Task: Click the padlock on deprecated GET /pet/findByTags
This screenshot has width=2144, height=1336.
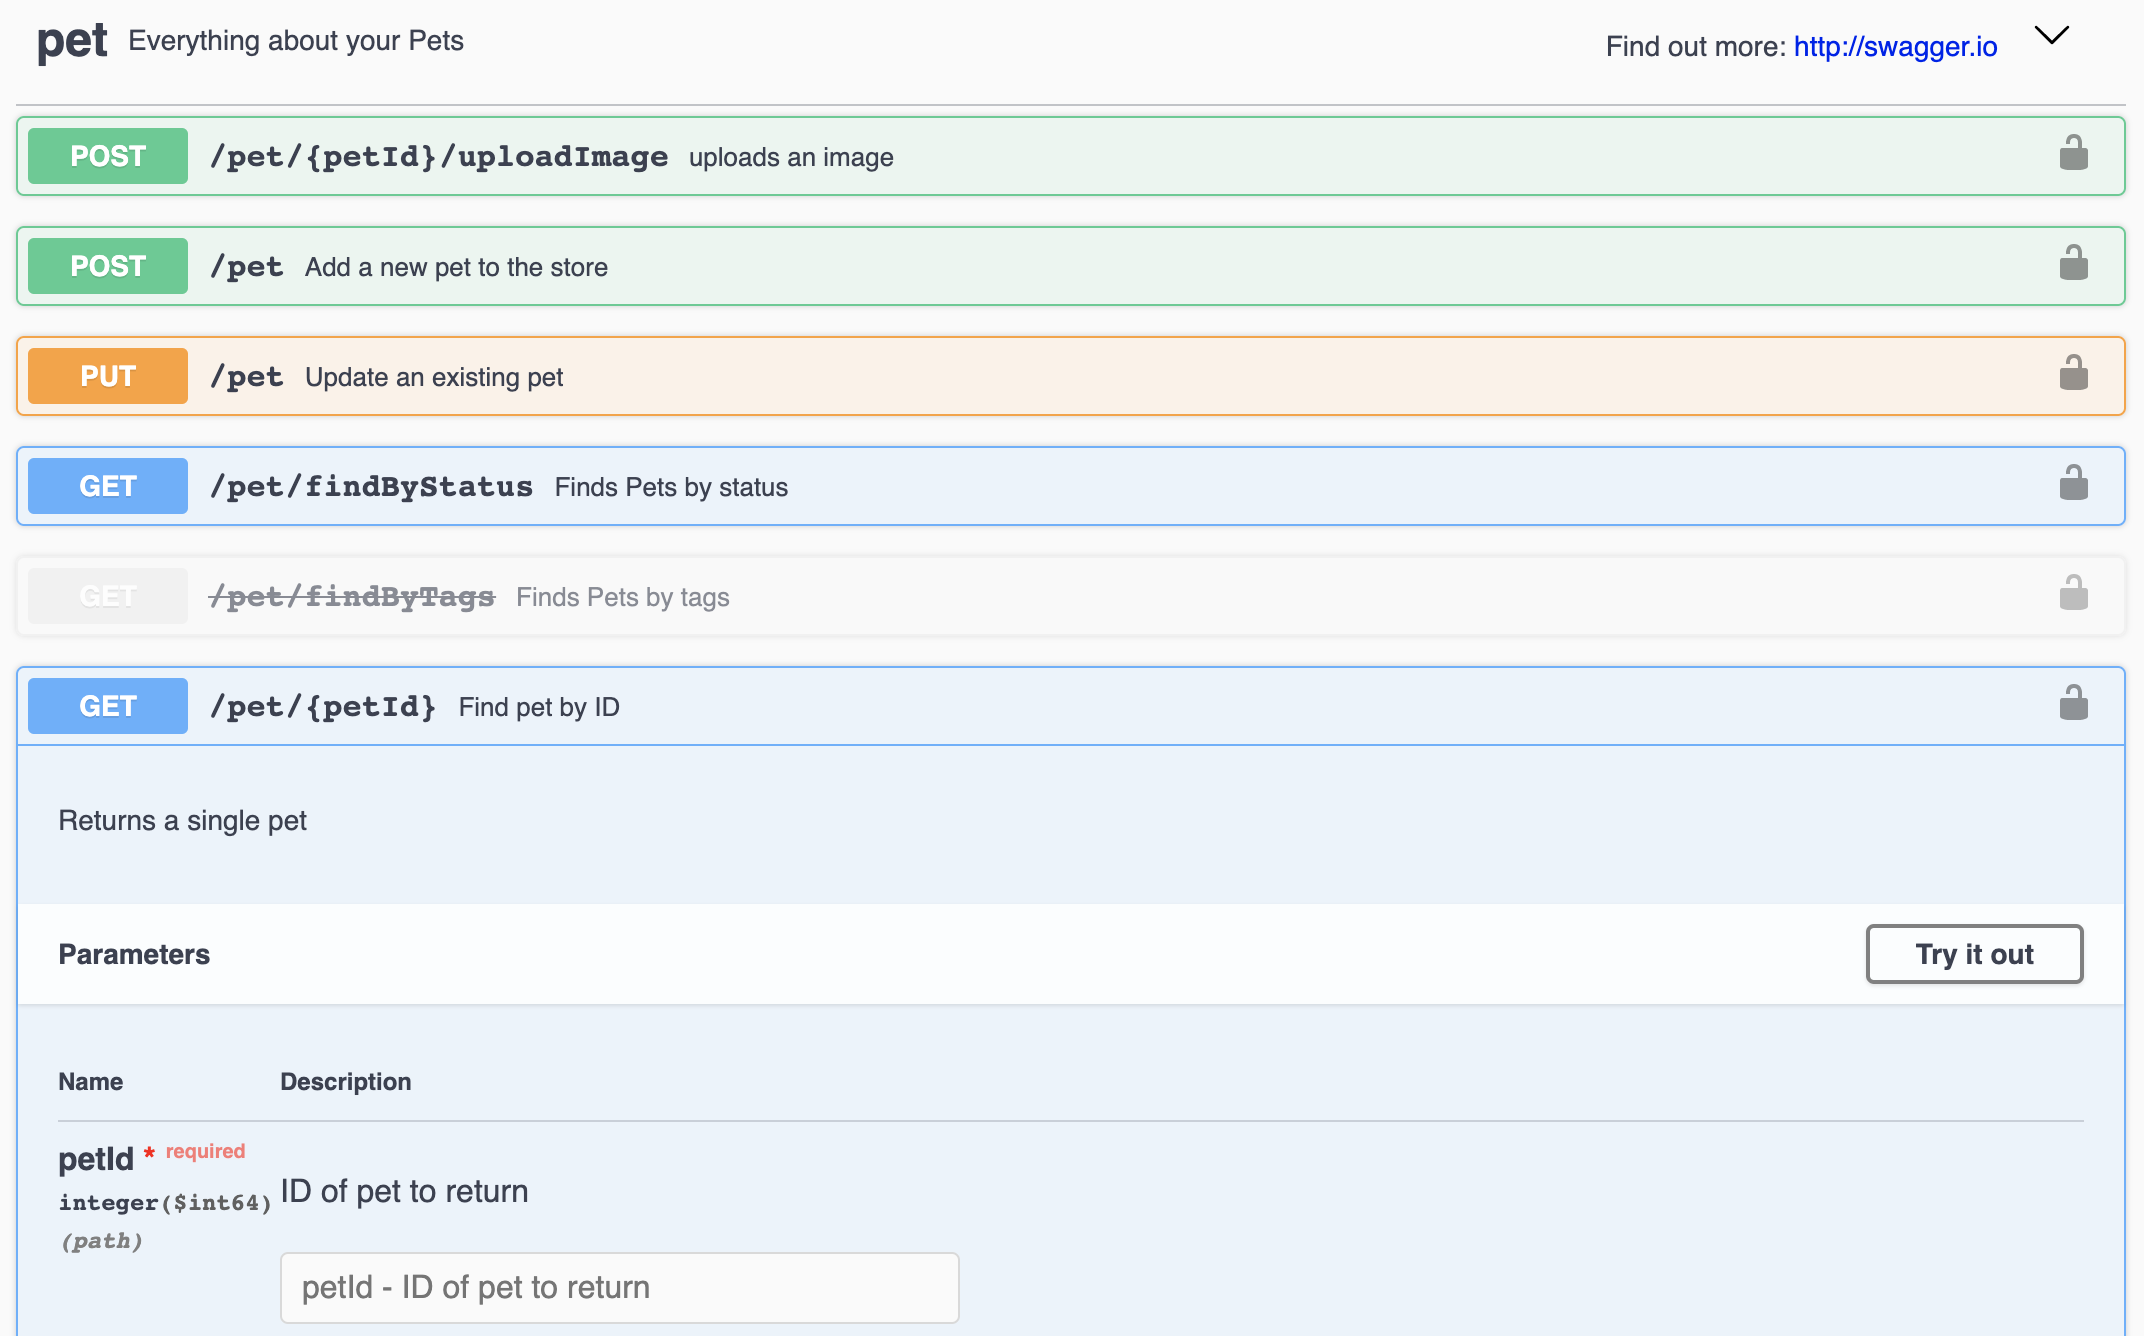Action: (2073, 593)
